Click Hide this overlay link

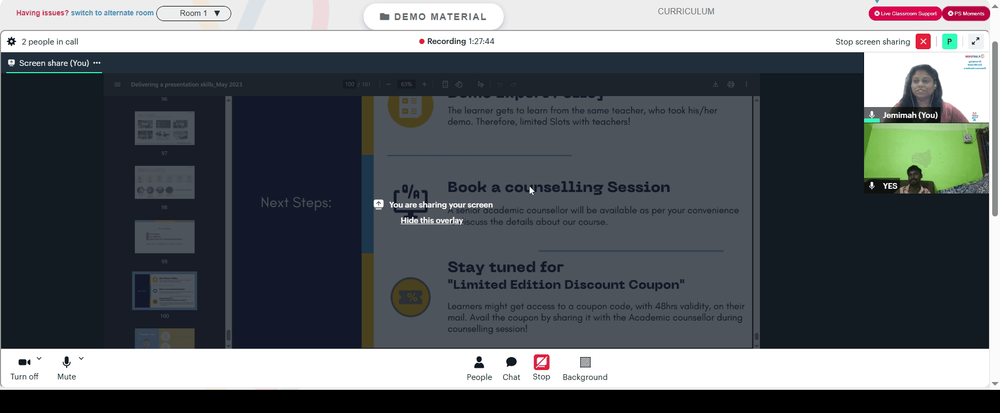pos(432,221)
